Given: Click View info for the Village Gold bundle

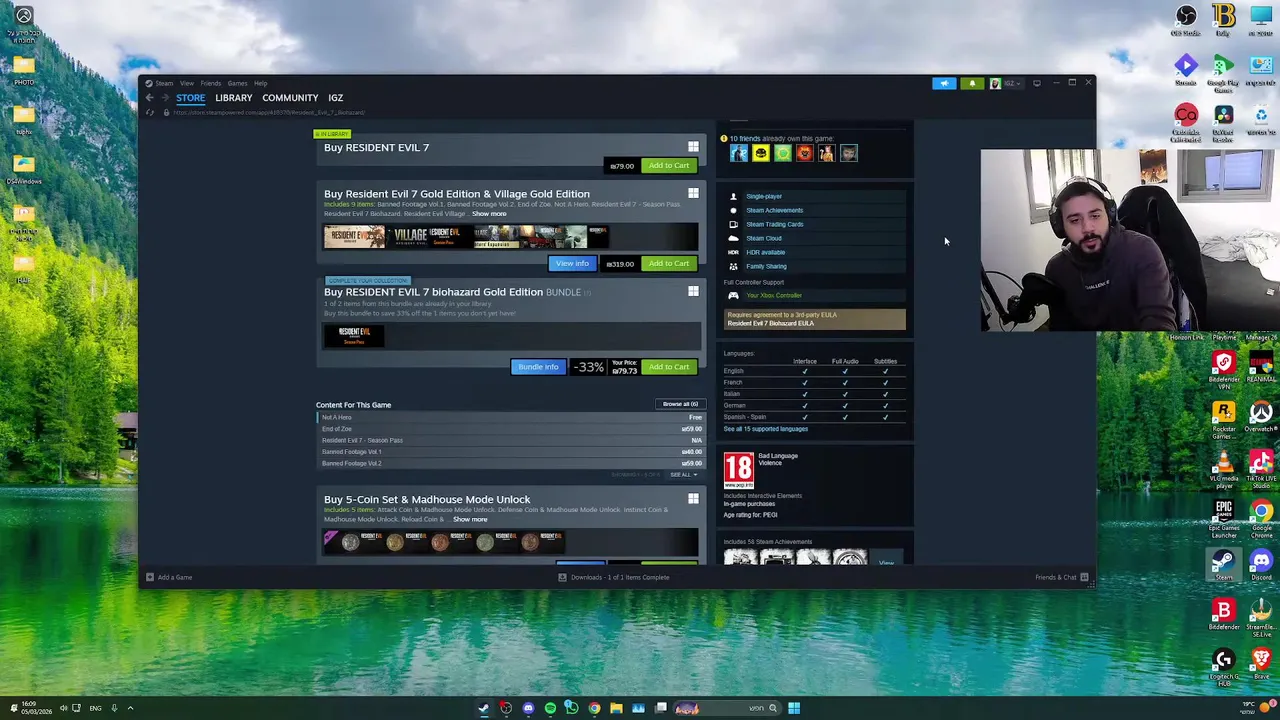Looking at the screenshot, I should click(x=572, y=264).
